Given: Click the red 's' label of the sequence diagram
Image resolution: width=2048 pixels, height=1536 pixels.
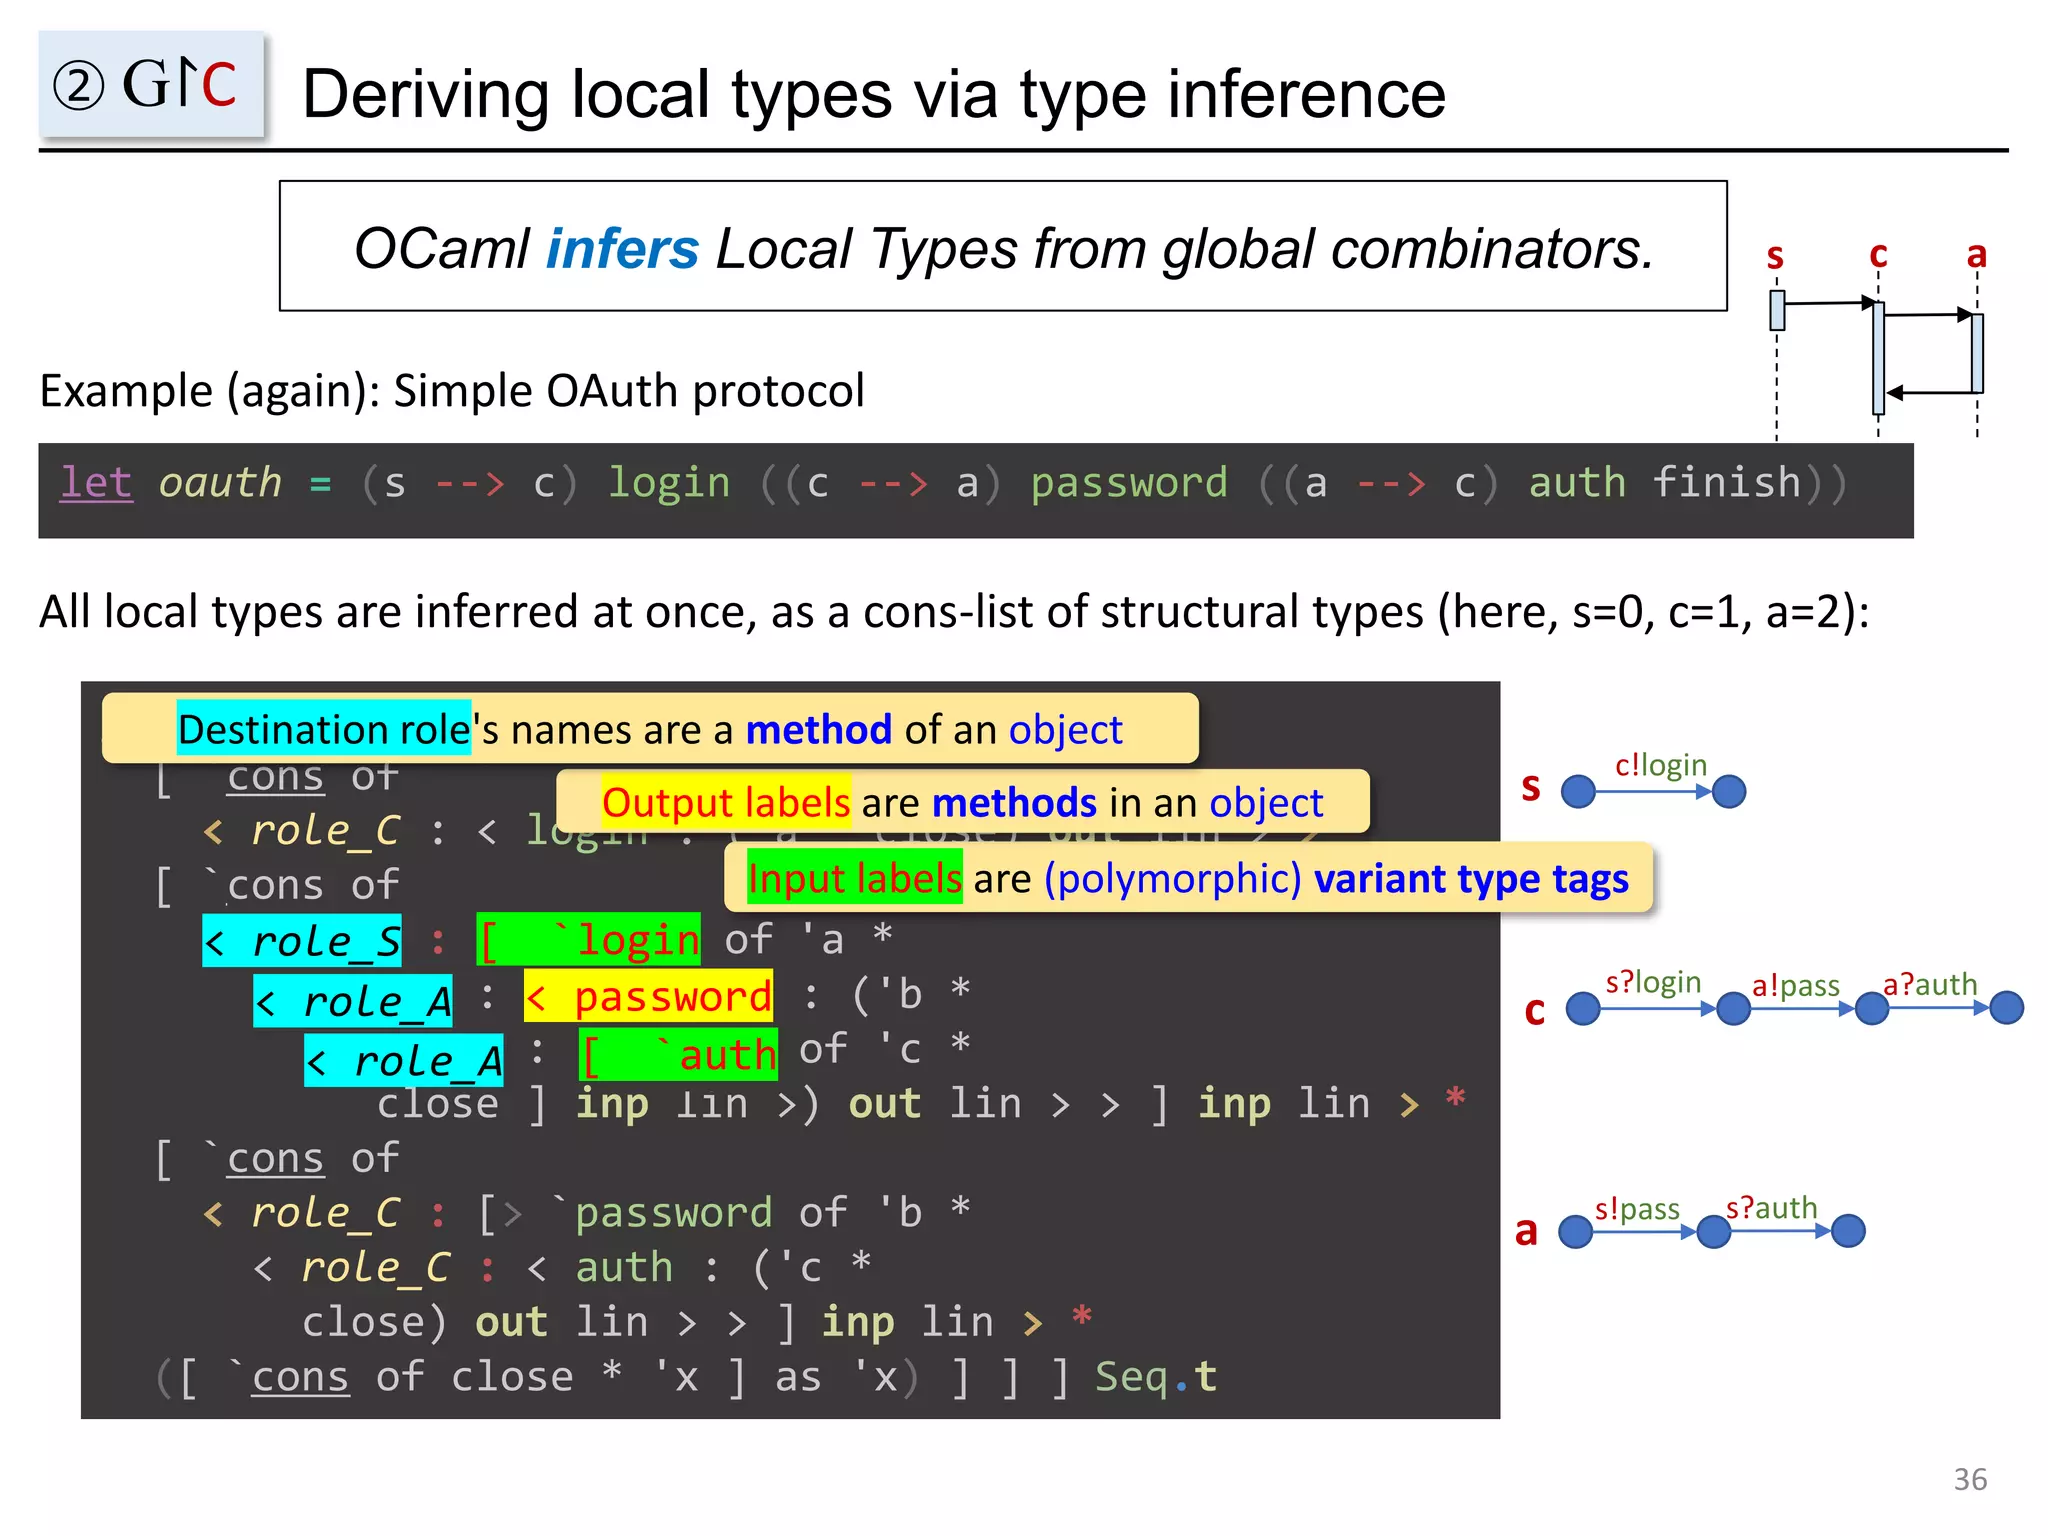Looking at the screenshot, I should click(x=1775, y=256).
